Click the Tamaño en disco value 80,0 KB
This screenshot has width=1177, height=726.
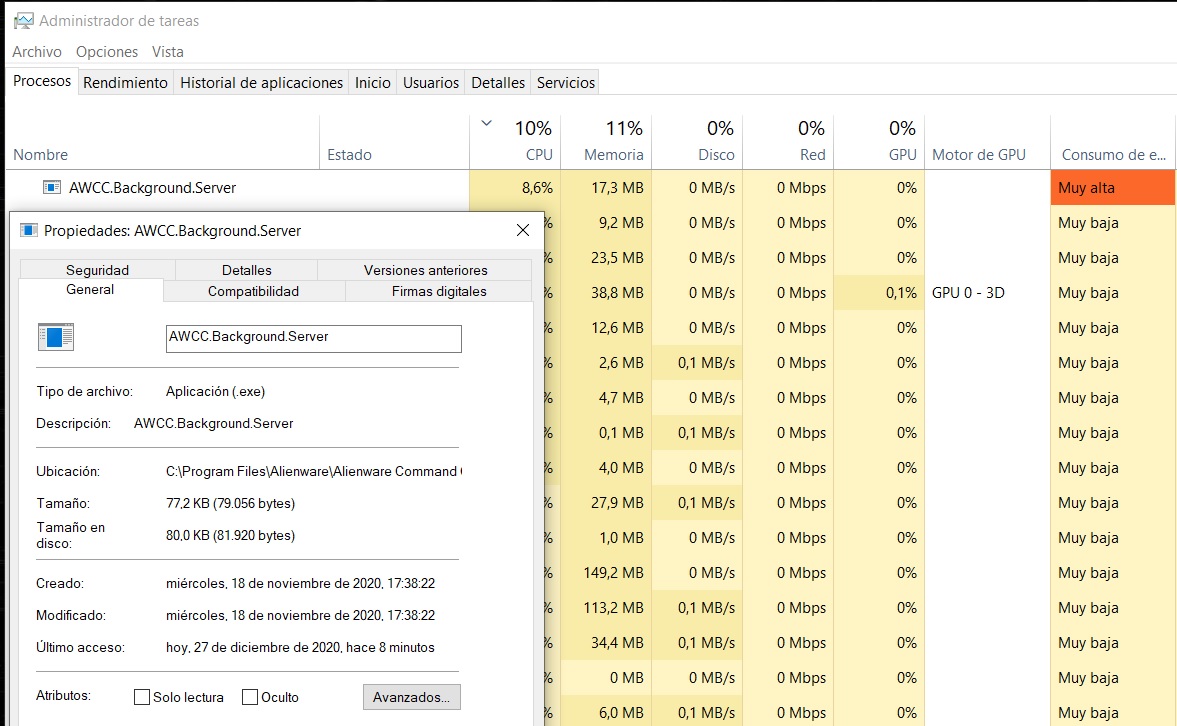coord(230,535)
